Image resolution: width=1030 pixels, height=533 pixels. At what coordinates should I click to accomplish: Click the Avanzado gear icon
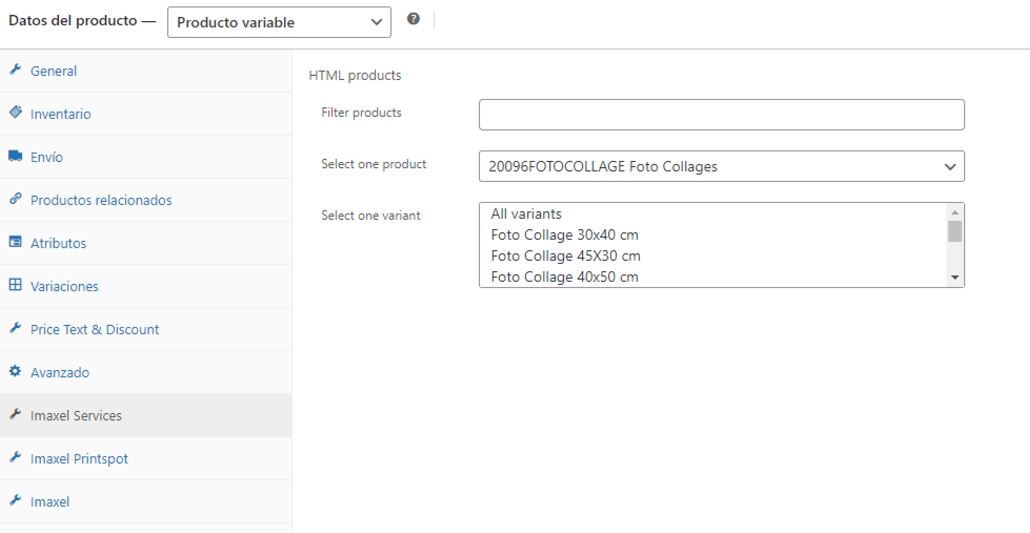[15, 372]
